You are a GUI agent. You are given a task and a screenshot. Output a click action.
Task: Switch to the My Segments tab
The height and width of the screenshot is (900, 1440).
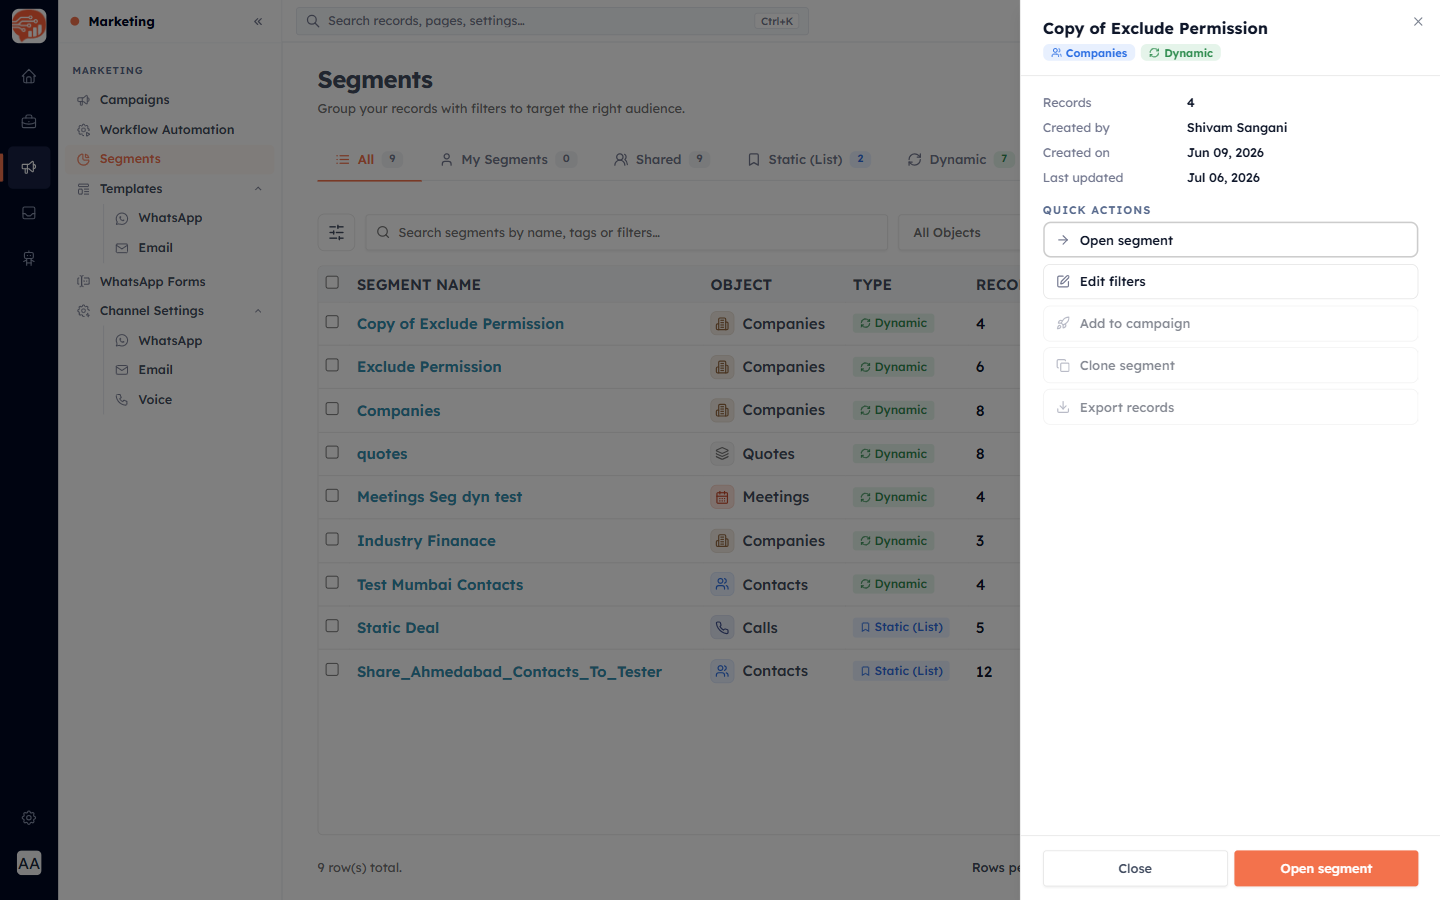point(508,159)
